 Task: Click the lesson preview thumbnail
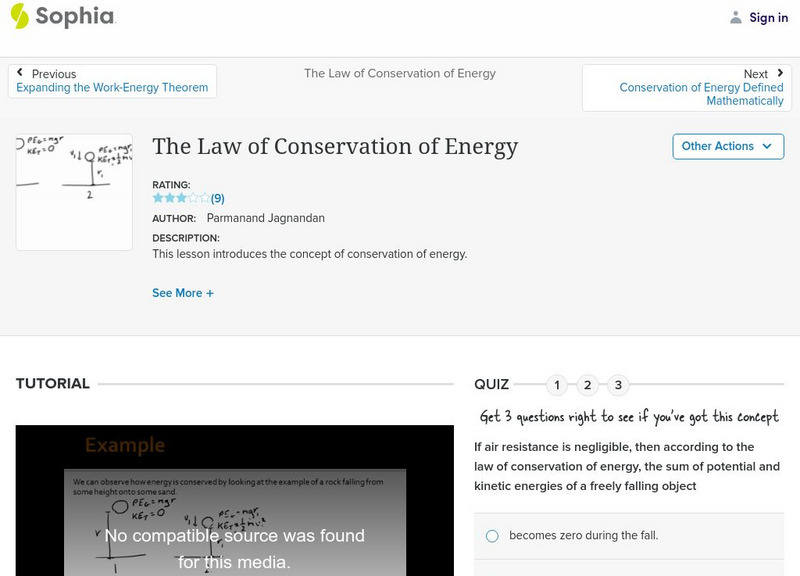point(74,190)
